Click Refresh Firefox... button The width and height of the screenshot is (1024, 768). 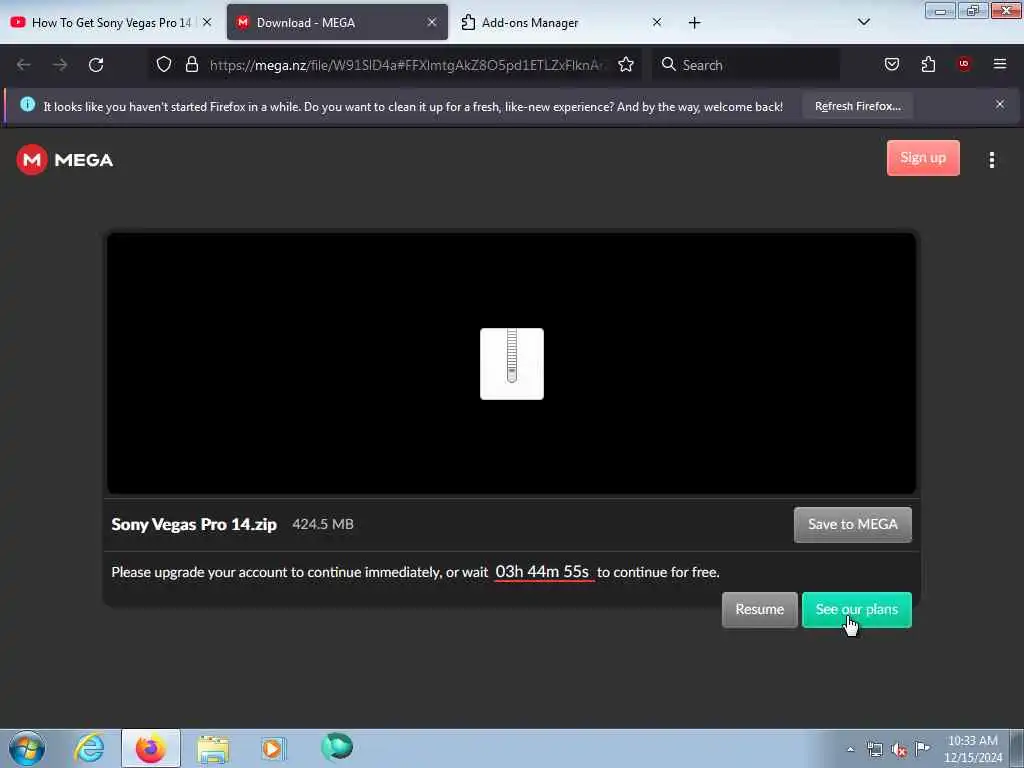[857, 106]
